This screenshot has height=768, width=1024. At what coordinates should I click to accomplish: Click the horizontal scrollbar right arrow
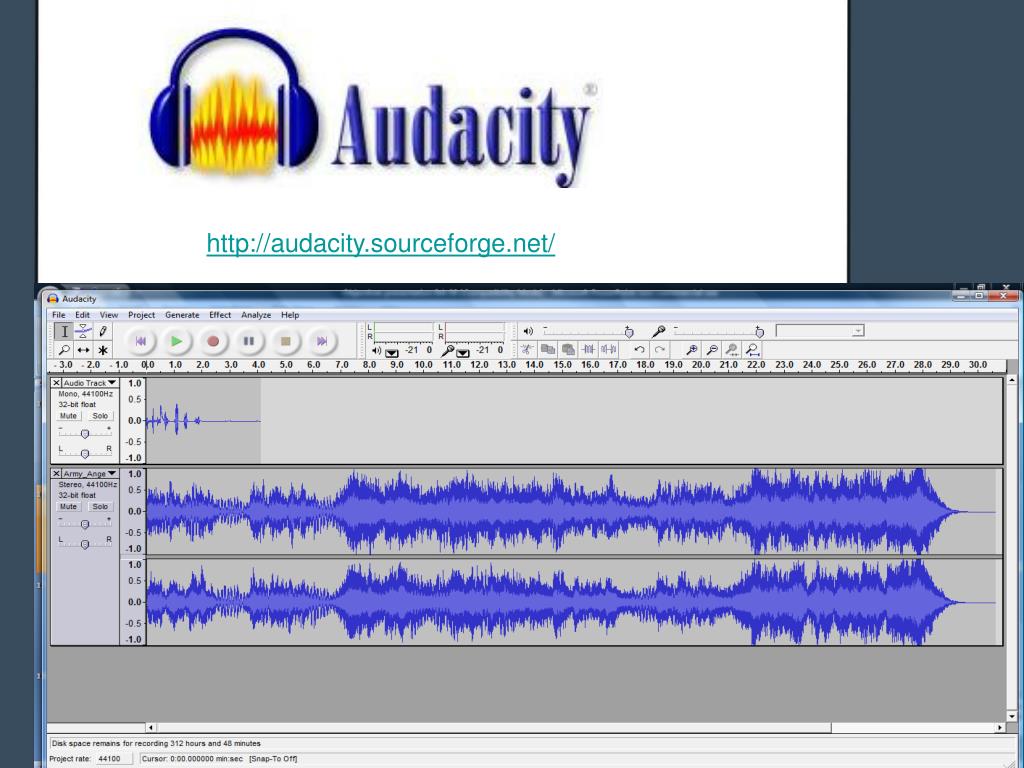pyautogui.click(x=1000, y=727)
